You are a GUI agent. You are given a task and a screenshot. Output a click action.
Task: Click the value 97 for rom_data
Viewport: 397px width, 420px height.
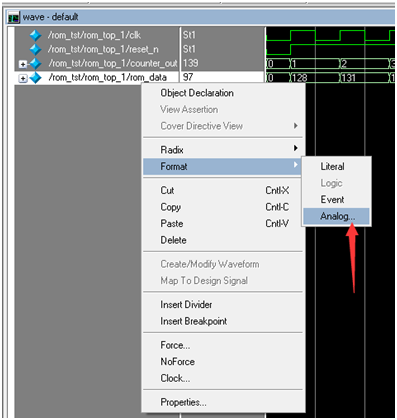click(188, 77)
